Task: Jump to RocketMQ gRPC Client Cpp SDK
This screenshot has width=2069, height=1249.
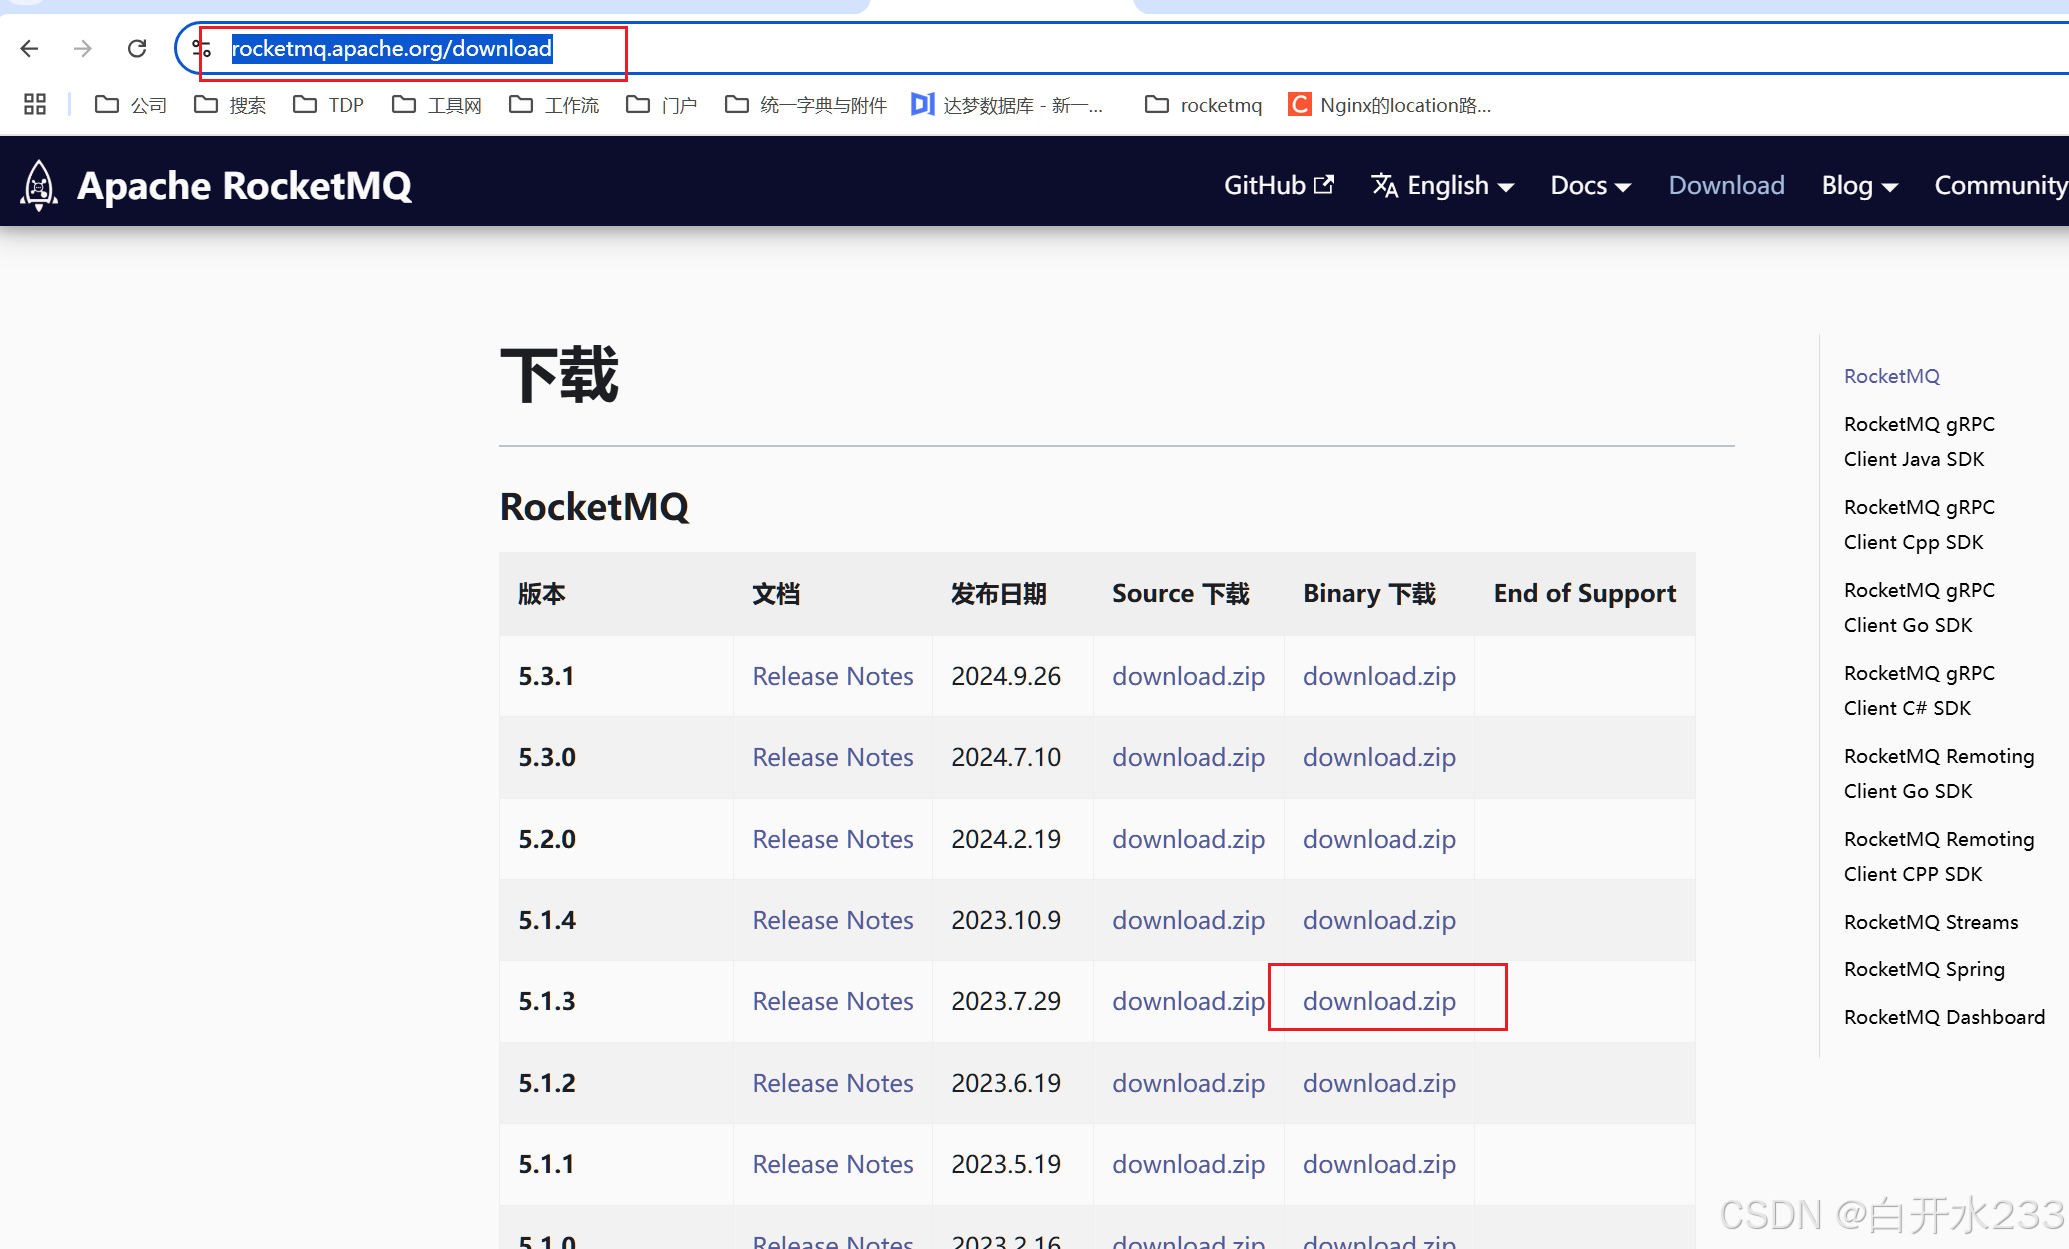Action: pyautogui.click(x=1919, y=524)
